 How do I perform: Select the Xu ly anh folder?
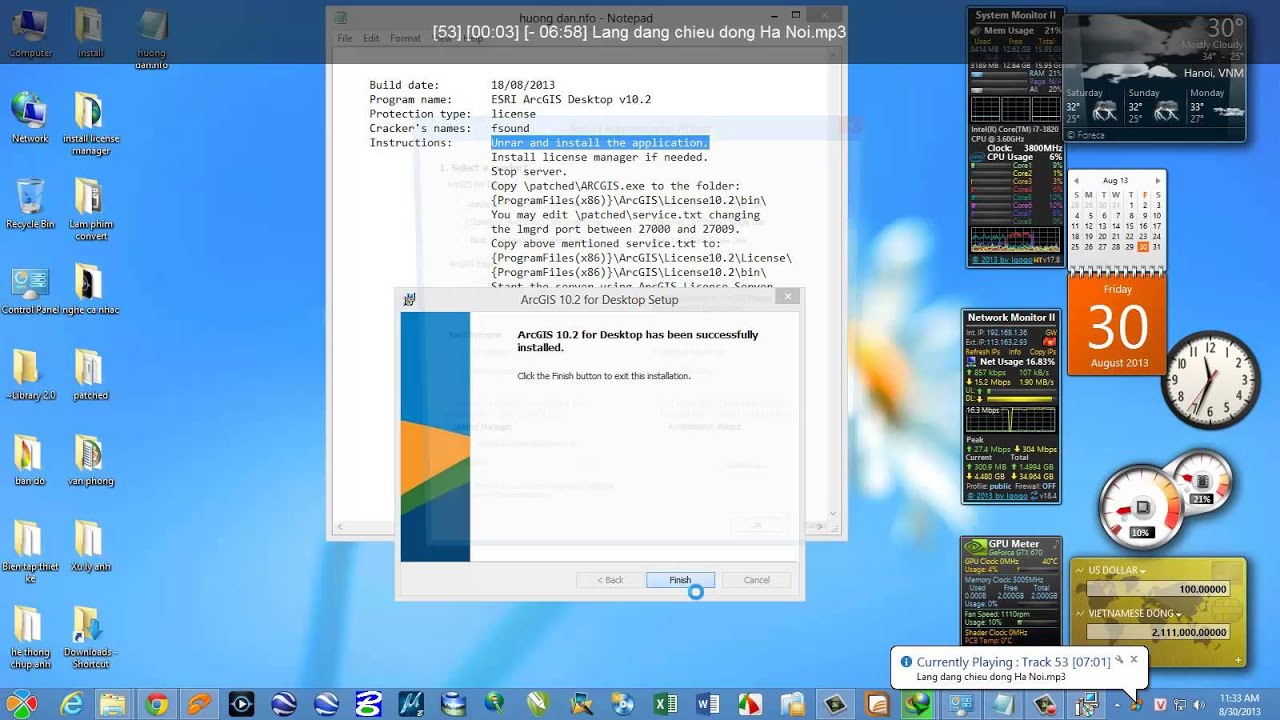point(90,547)
